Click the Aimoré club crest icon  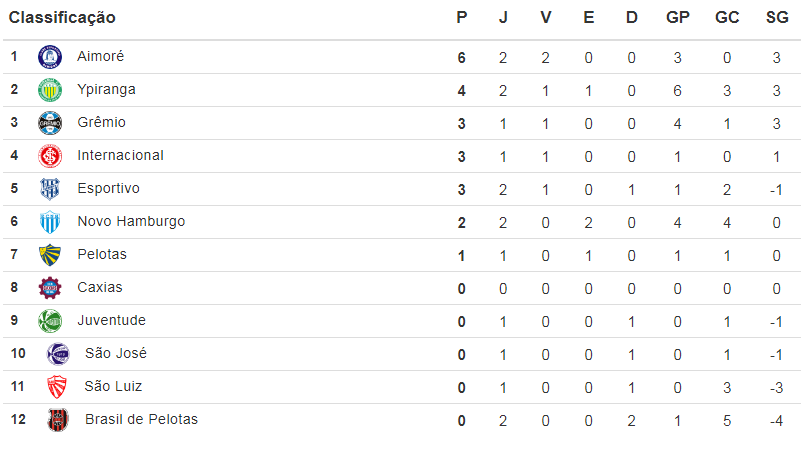pos(49,57)
